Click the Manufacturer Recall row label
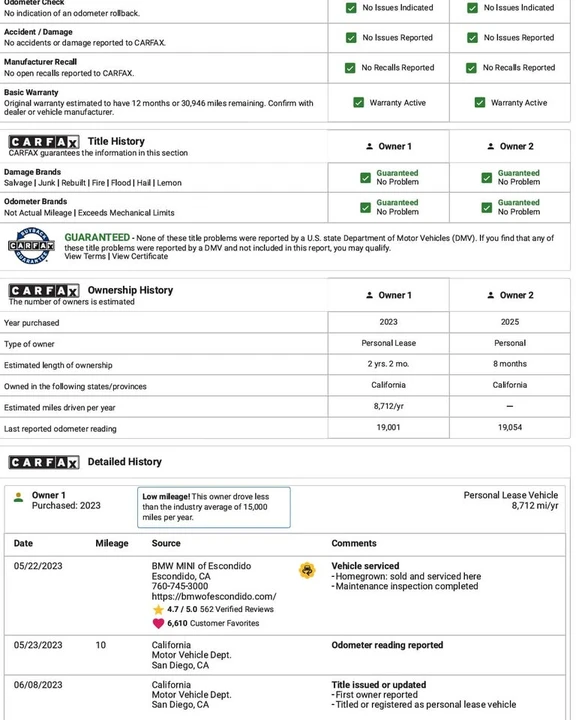The height and width of the screenshot is (720, 576). (40, 62)
